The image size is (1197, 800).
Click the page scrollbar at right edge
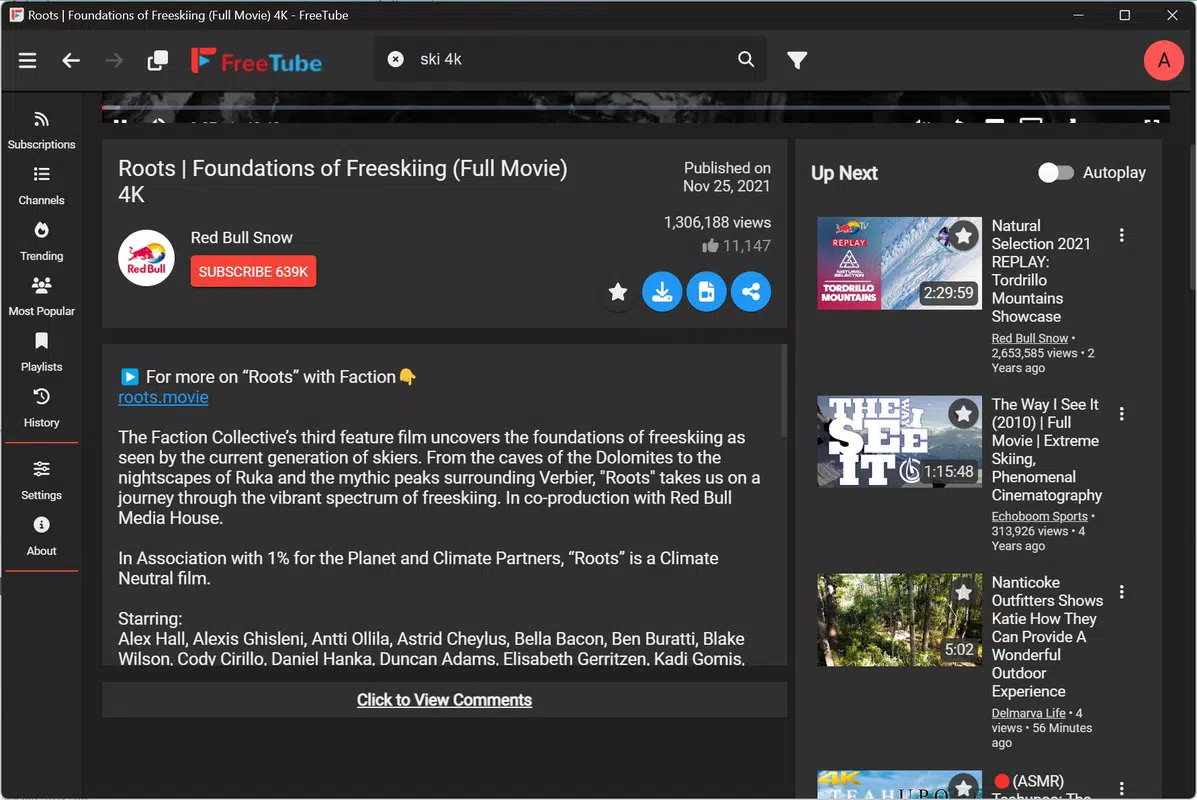pyautogui.click(x=1192, y=217)
